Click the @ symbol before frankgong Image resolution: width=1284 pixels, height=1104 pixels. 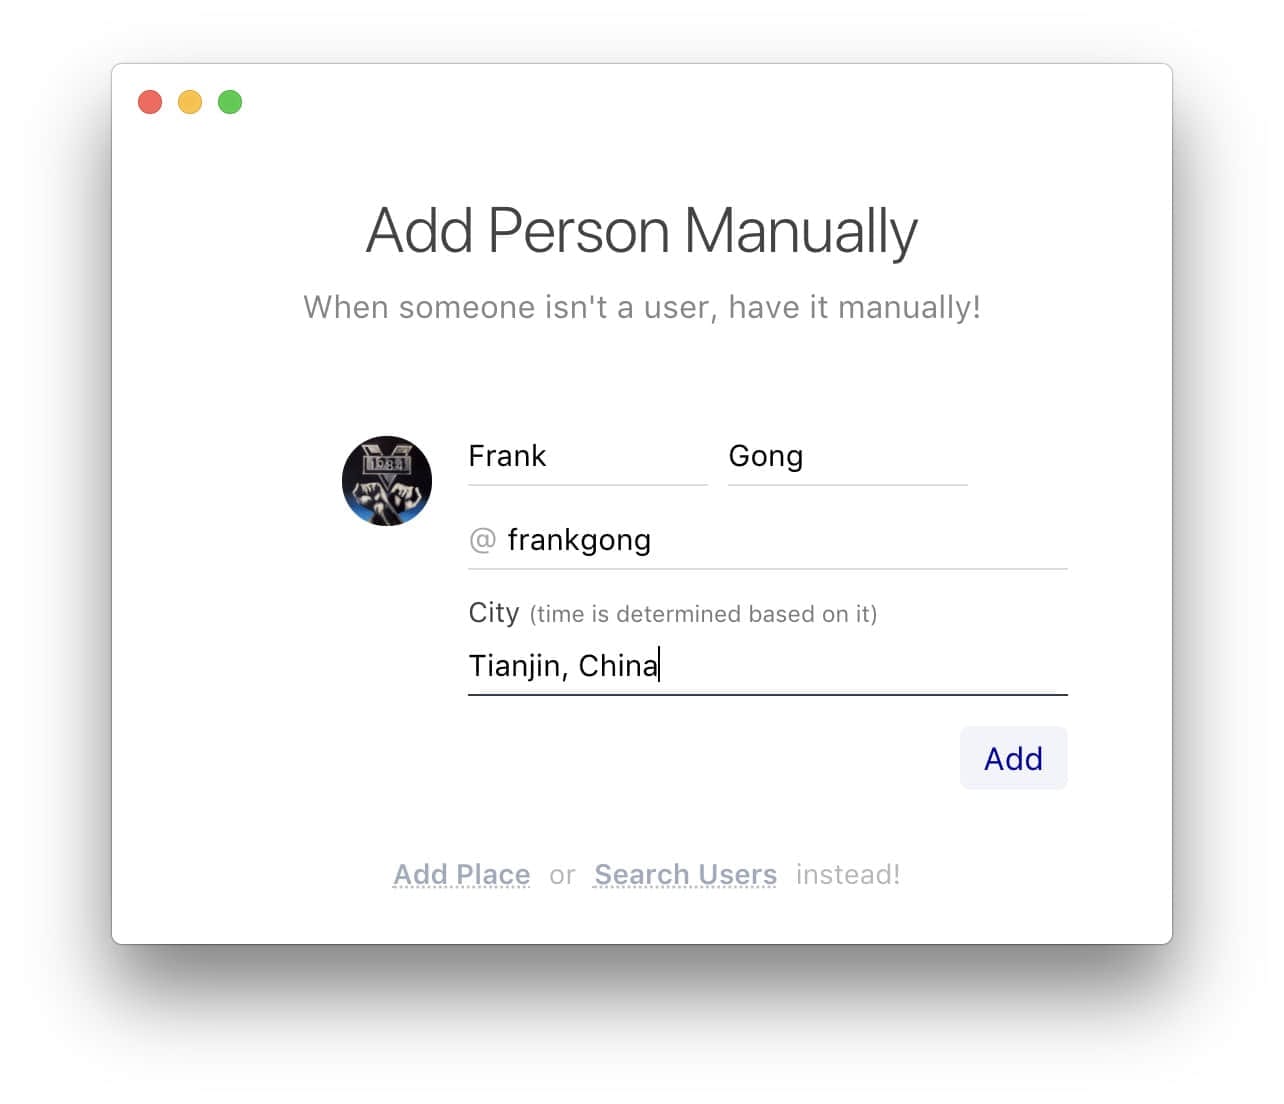(x=482, y=540)
